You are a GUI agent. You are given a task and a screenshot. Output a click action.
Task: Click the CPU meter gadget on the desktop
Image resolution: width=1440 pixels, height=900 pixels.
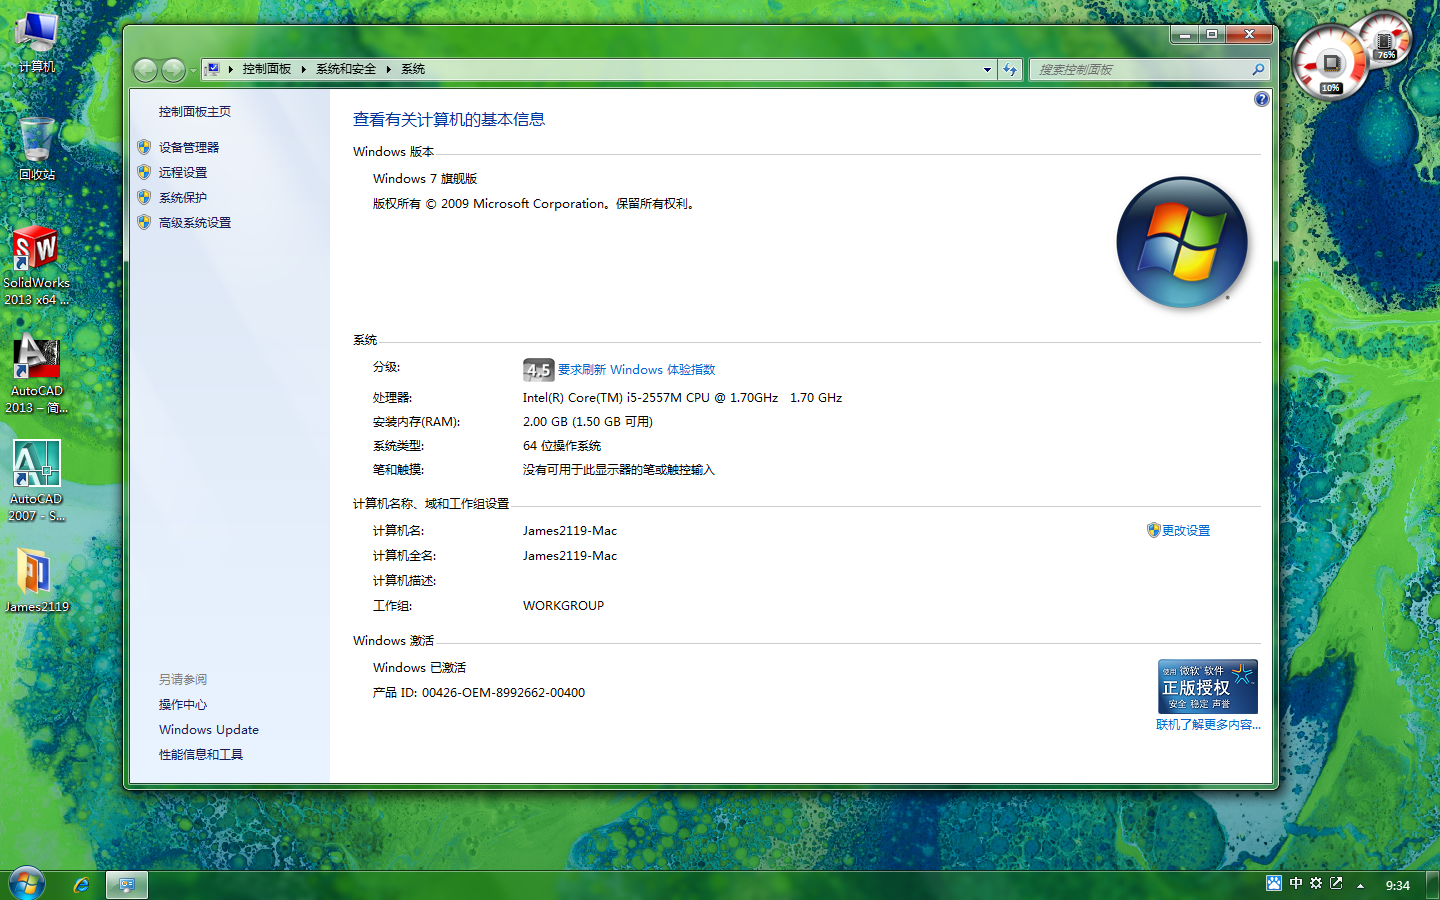[x=1330, y=63]
